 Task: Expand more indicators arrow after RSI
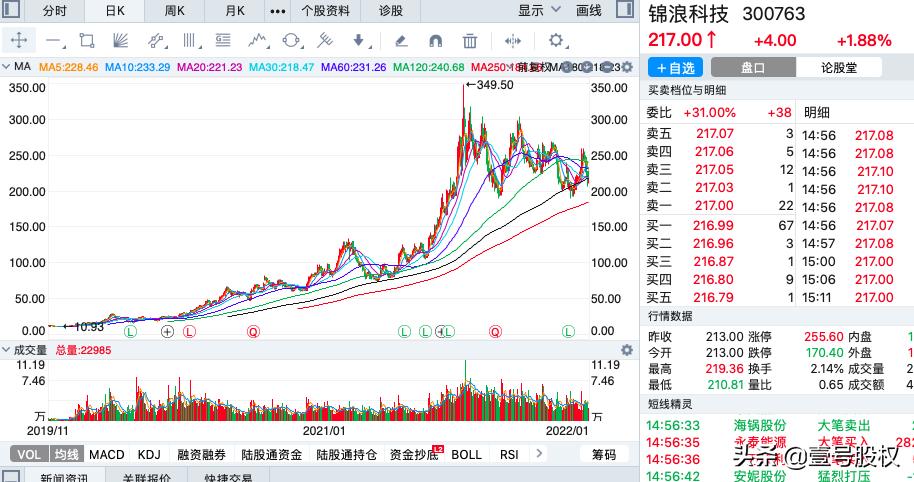pyautogui.click(x=539, y=453)
